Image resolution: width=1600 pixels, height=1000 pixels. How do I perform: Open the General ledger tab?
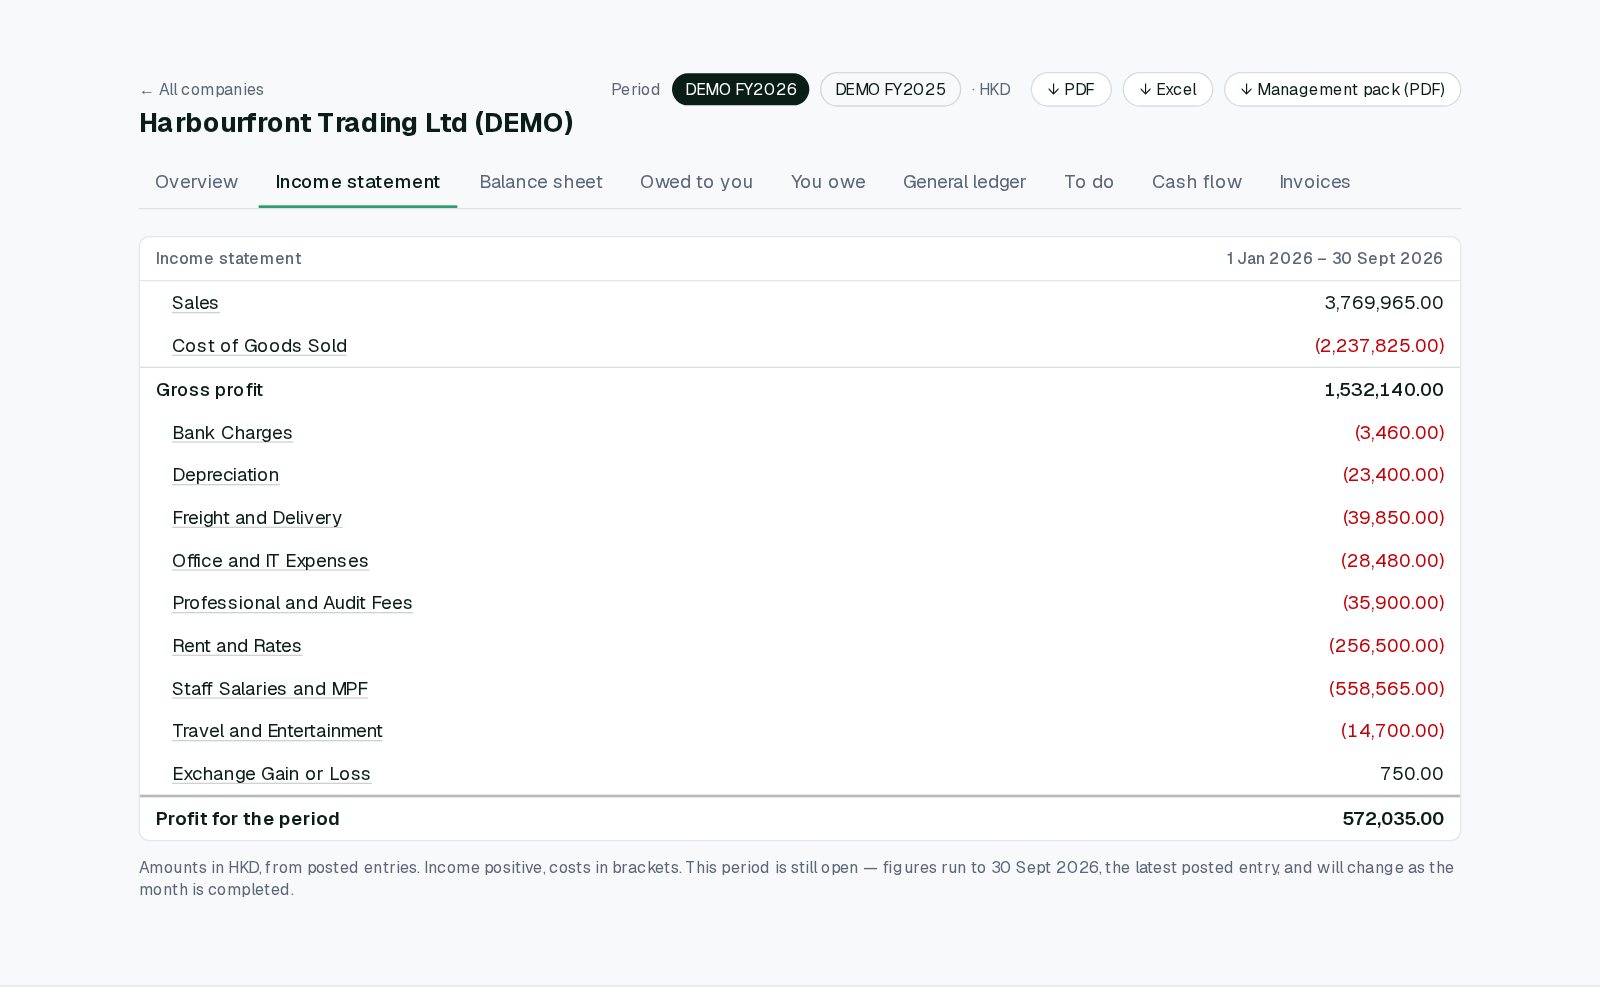tap(964, 182)
